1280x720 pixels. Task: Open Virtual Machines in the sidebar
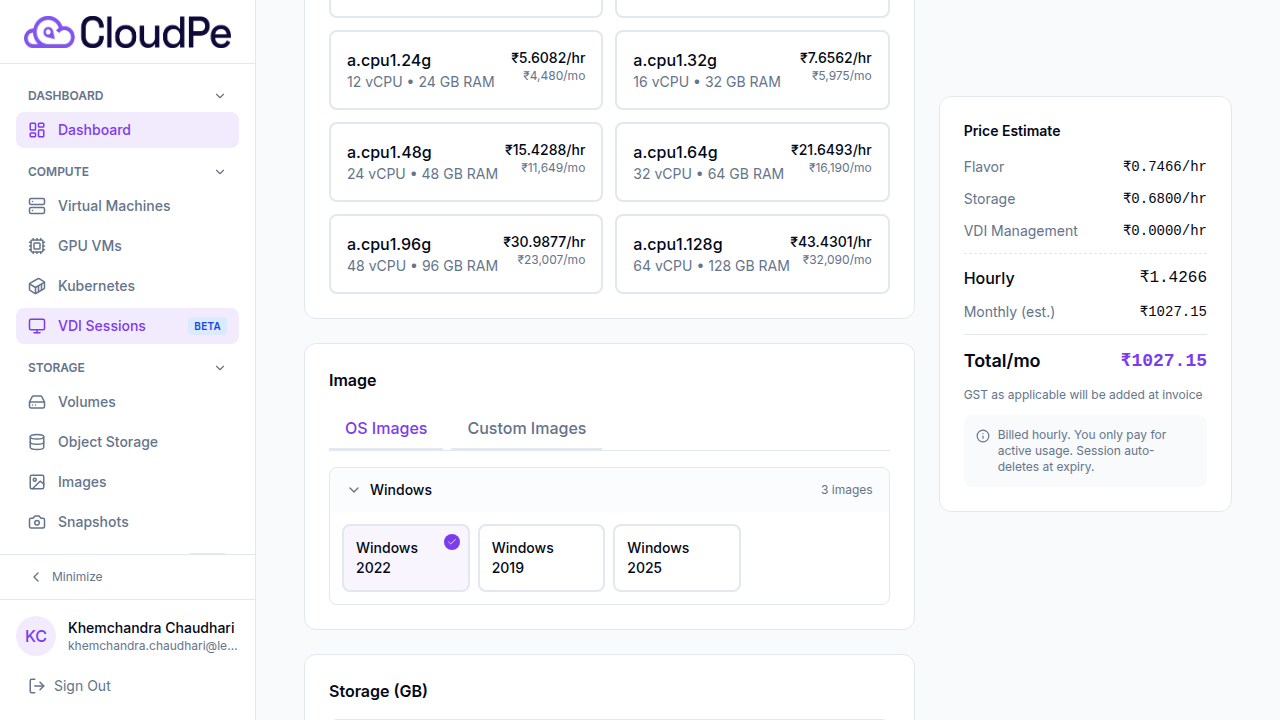coord(127,206)
